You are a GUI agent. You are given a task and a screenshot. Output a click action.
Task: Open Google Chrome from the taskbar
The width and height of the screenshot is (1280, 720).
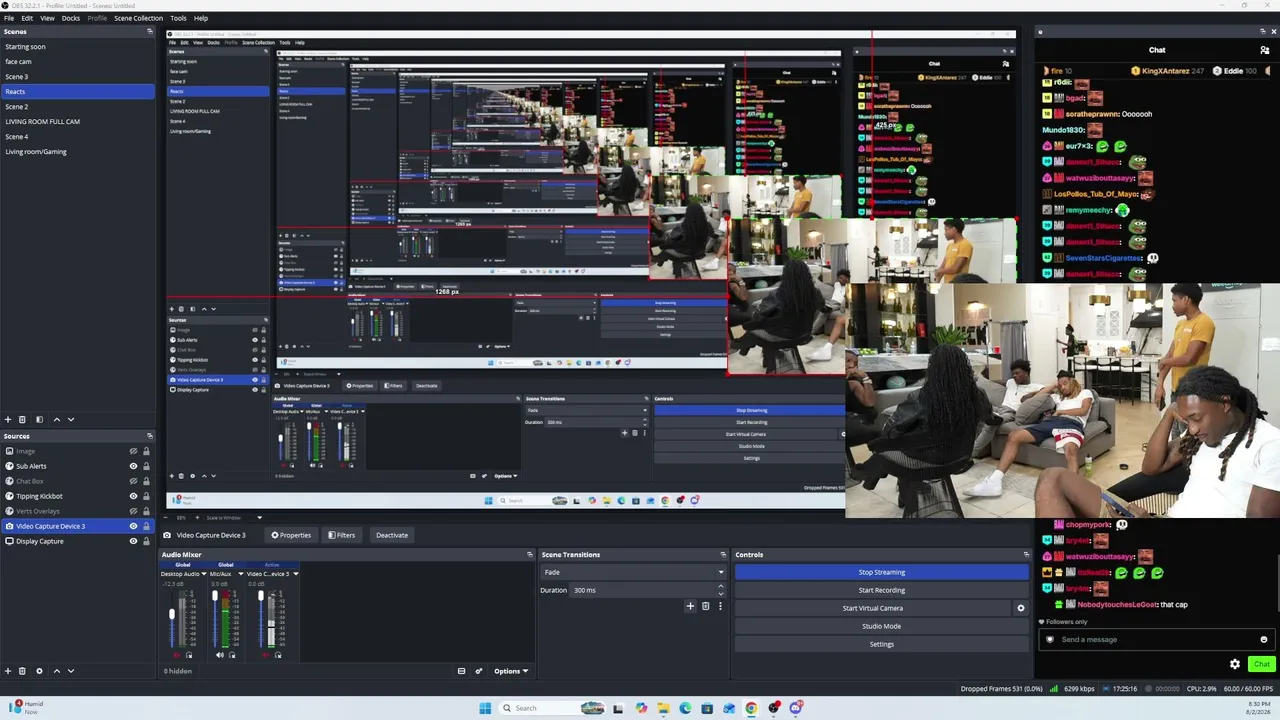click(751, 708)
